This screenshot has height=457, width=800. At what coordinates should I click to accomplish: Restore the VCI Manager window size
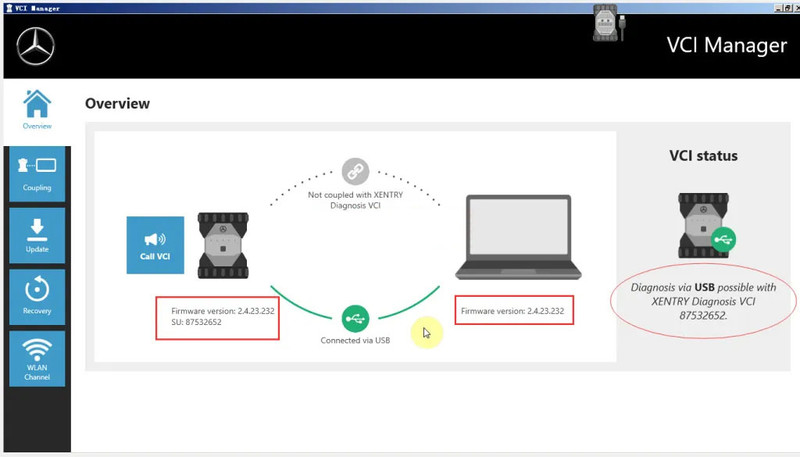(x=788, y=8)
